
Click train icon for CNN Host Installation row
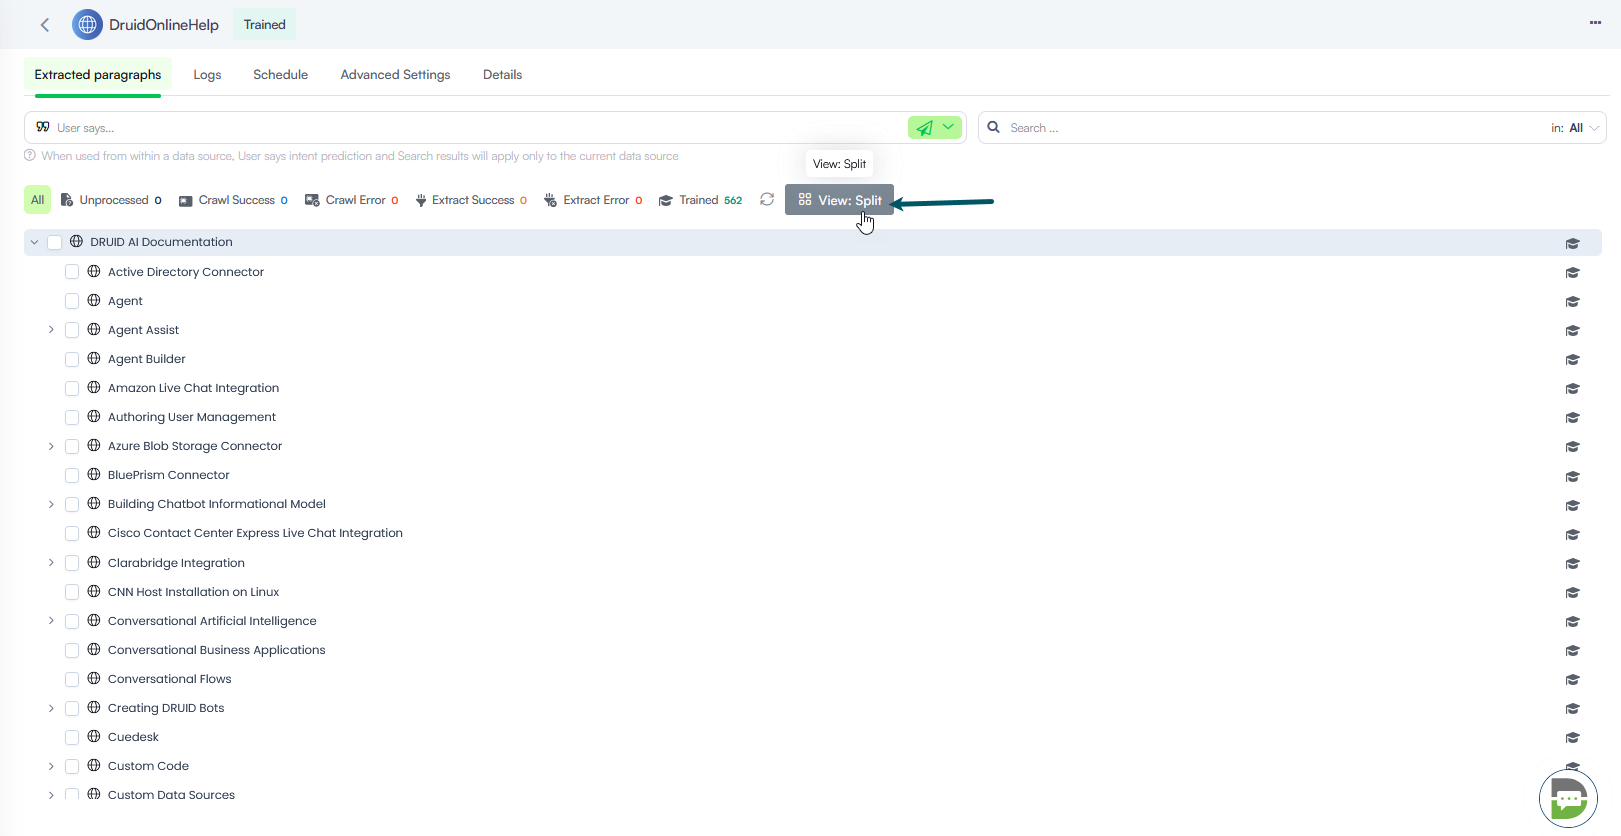click(x=1572, y=592)
